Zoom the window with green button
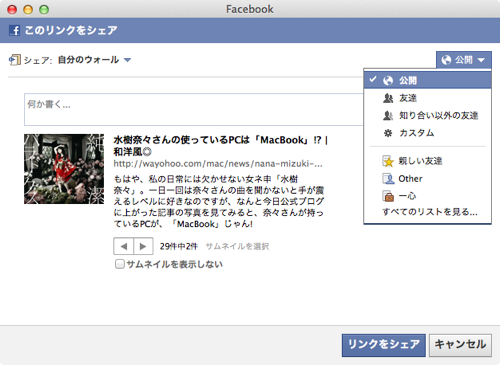The width and height of the screenshot is (500, 365). (44, 9)
